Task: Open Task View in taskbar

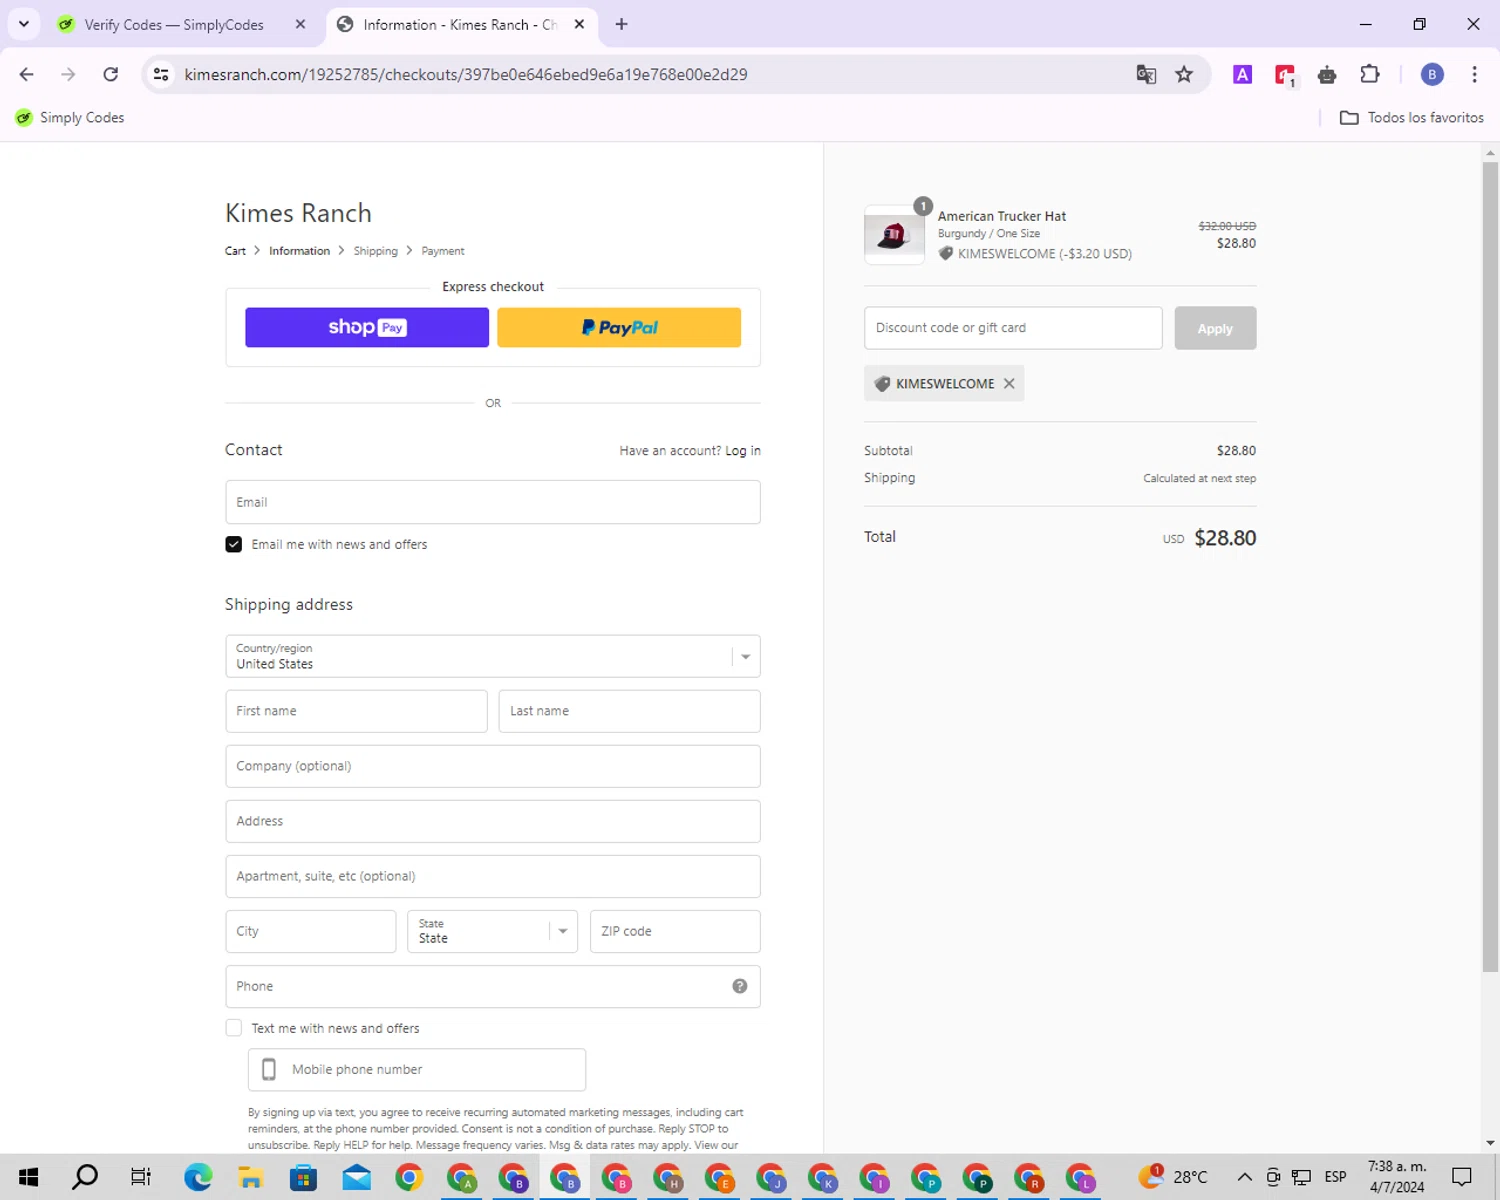Action: pyautogui.click(x=141, y=1177)
